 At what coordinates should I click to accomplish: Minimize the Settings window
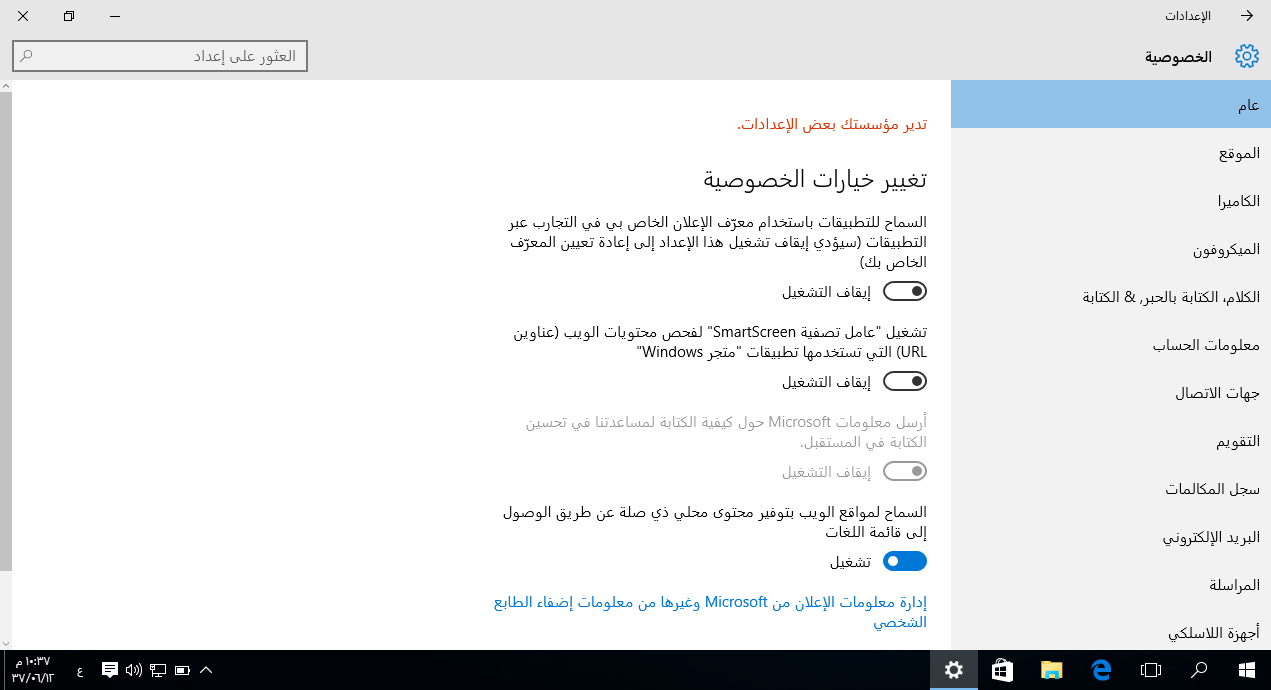[115, 16]
